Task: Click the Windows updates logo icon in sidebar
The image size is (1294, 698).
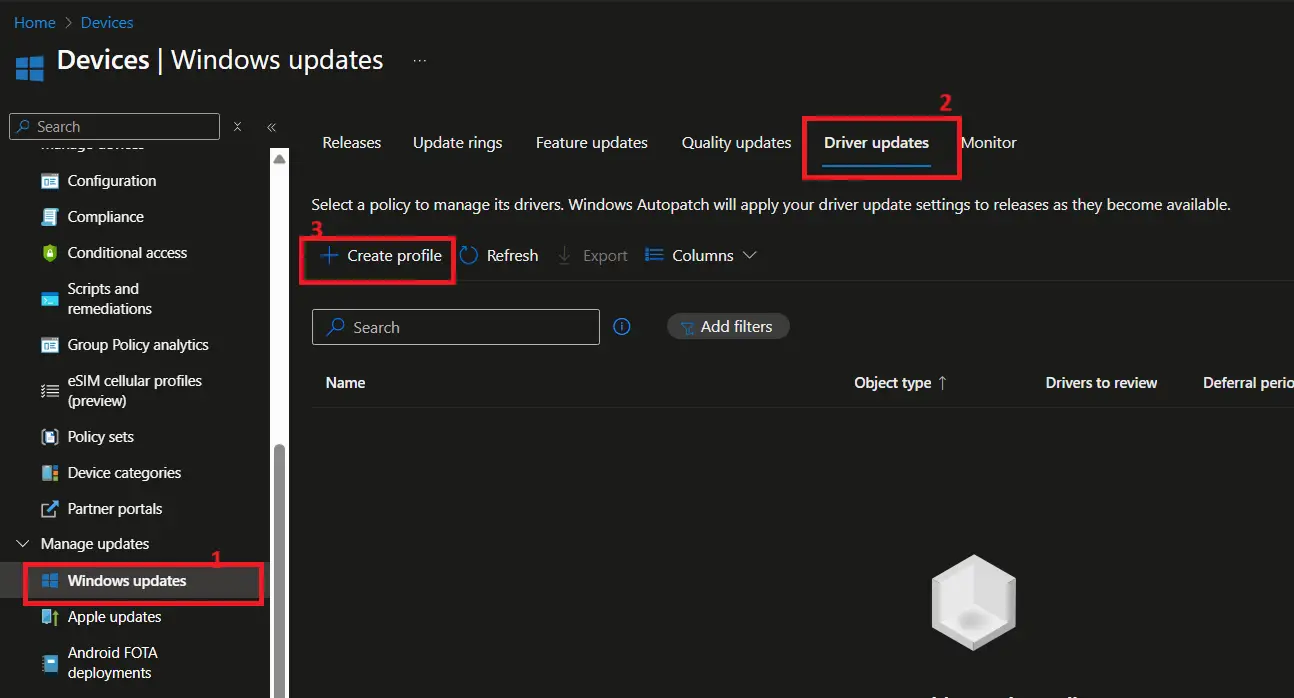Action: 50,581
